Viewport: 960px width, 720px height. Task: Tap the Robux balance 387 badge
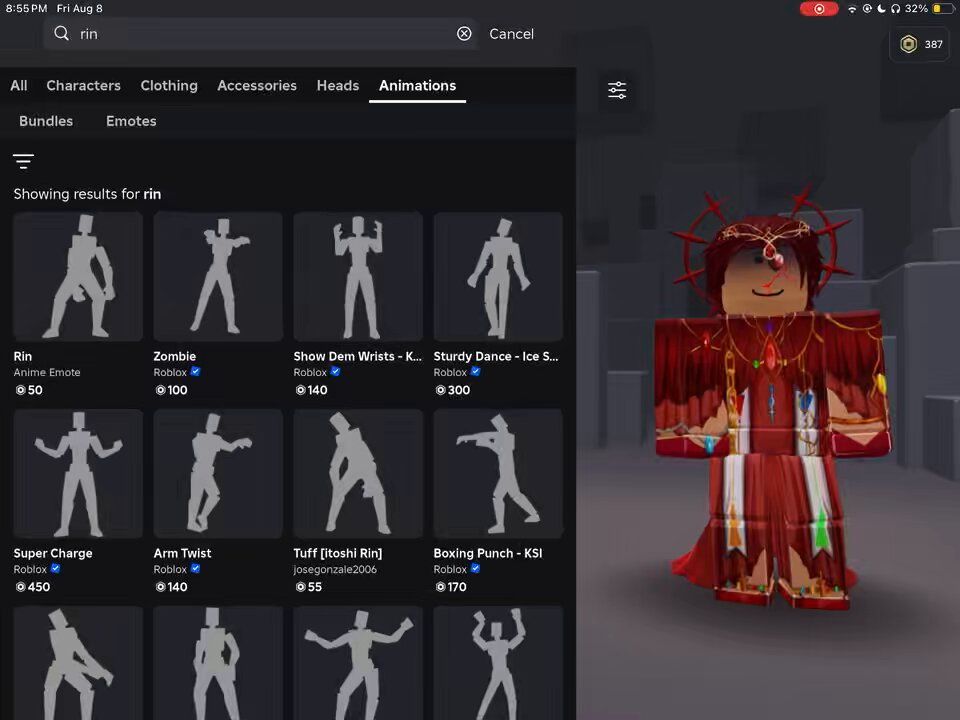pos(920,44)
